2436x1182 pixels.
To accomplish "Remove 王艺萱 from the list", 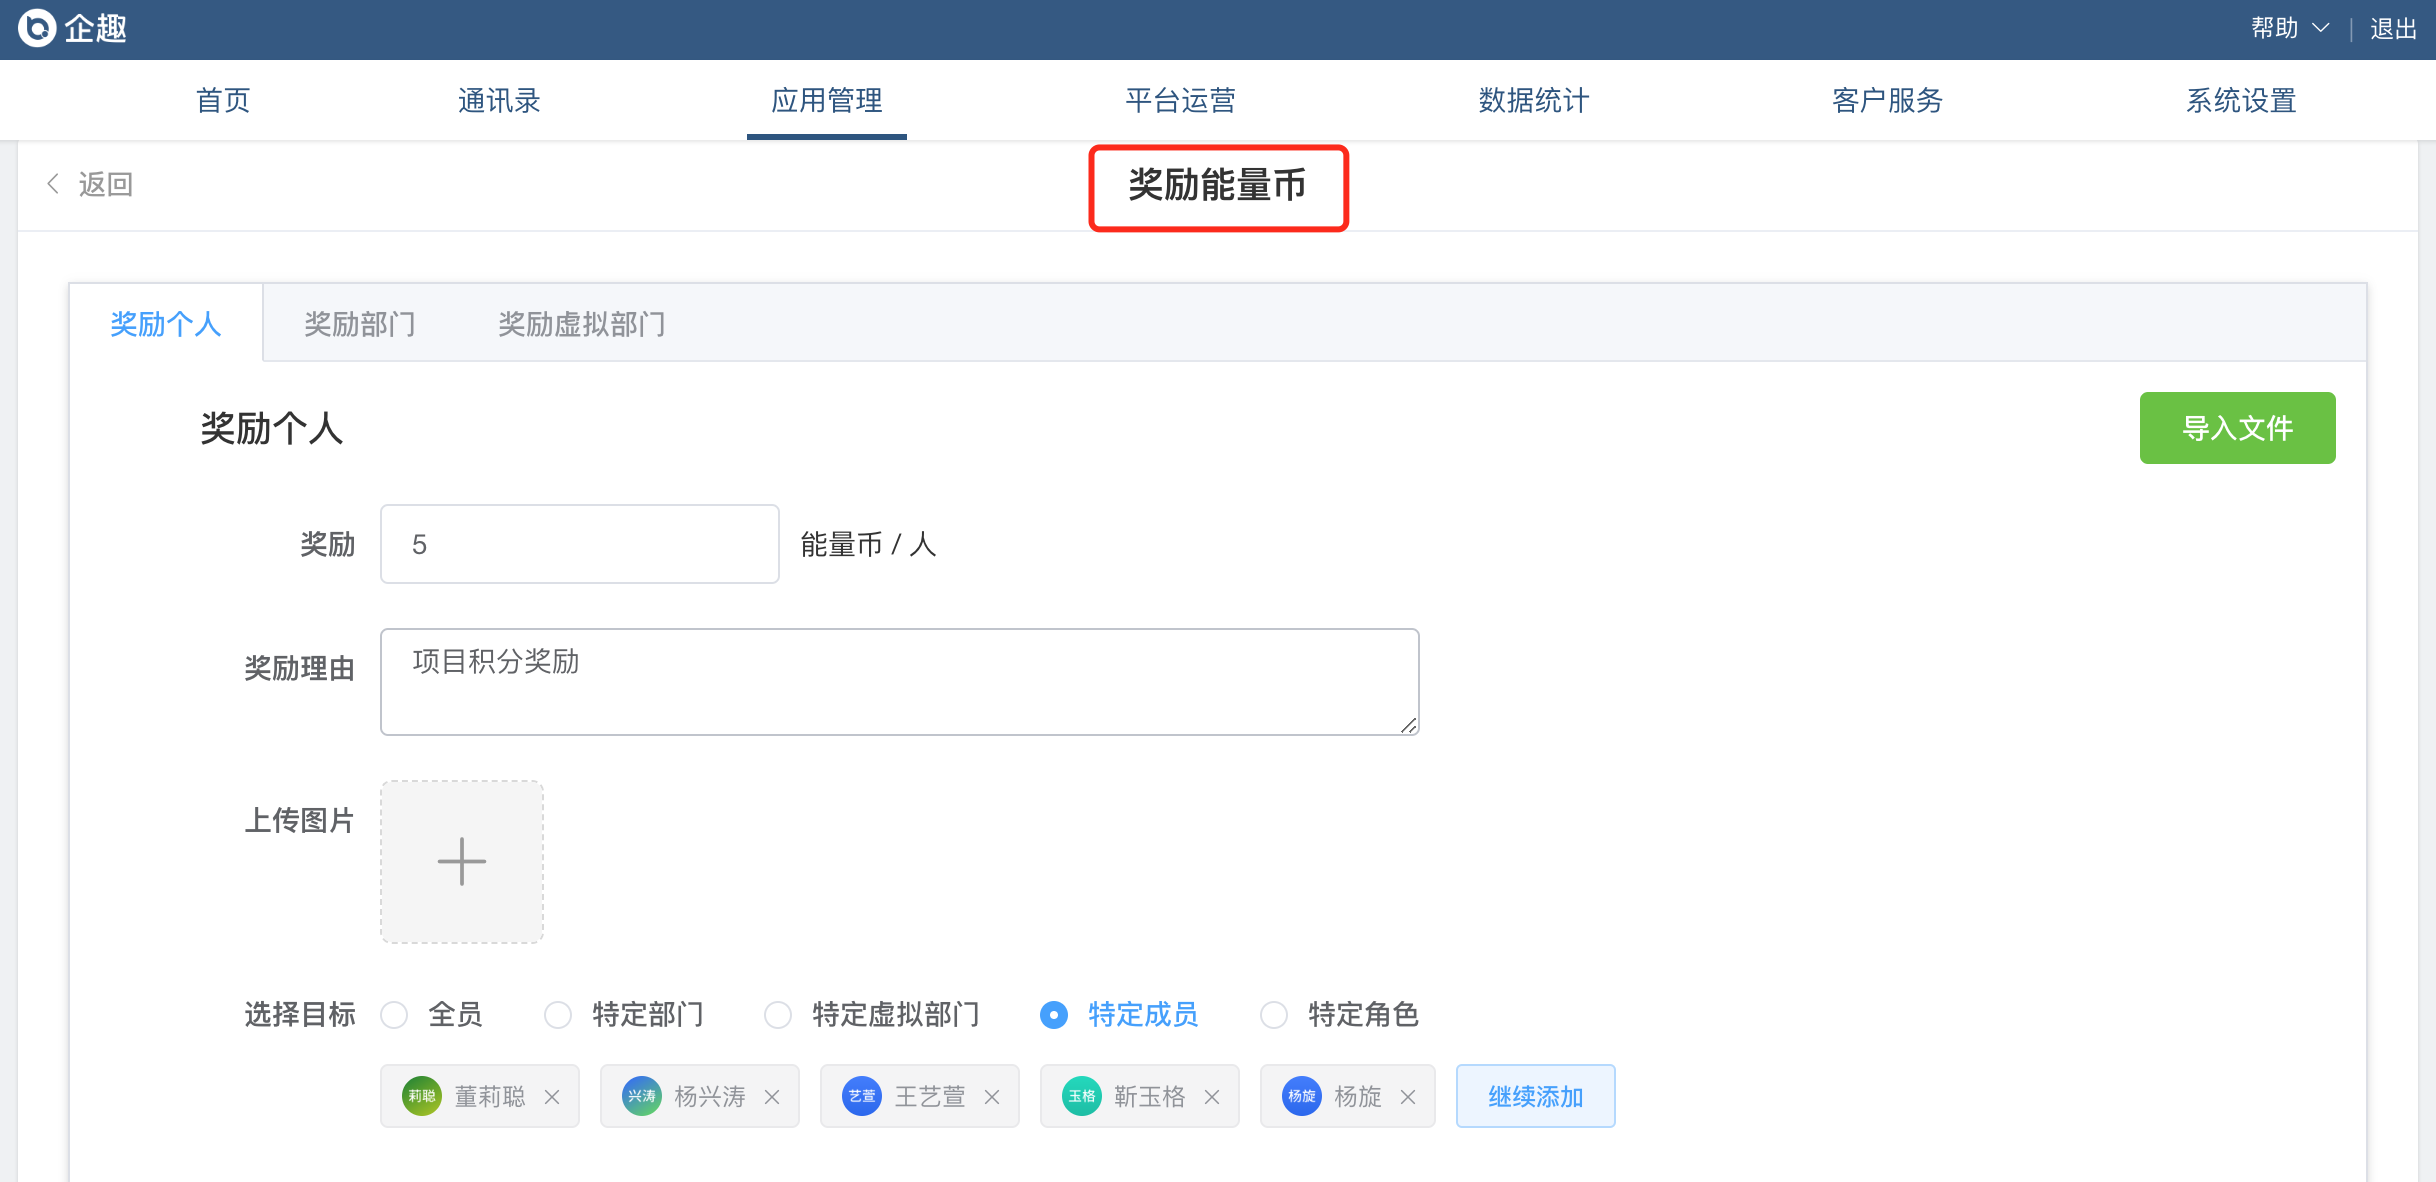I will point(992,1097).
